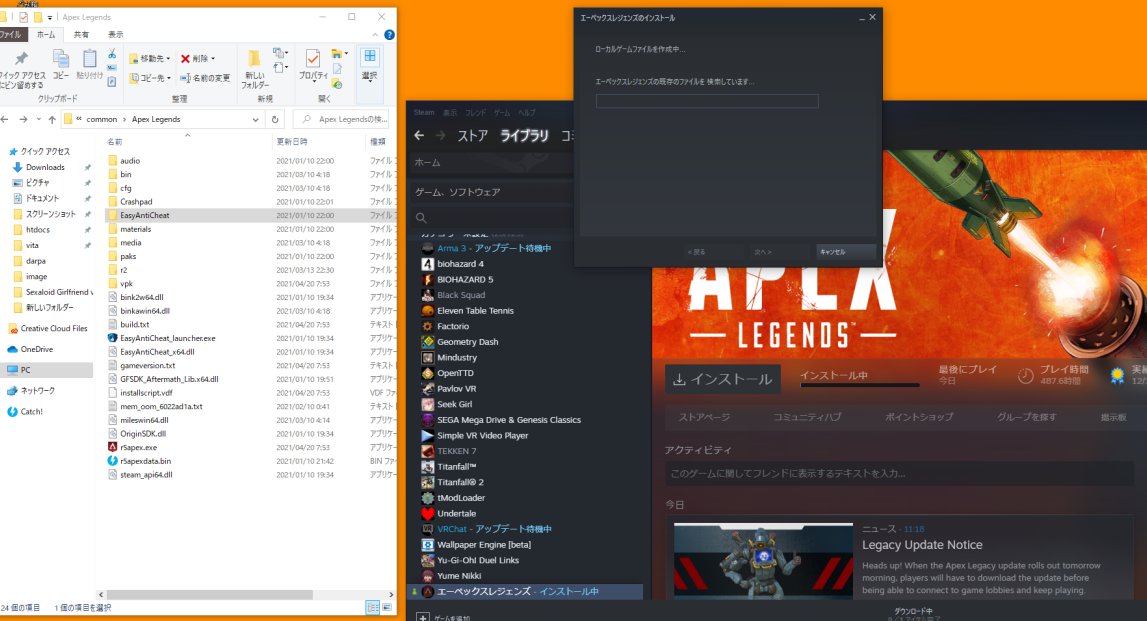This screenshot has height=621, width=1147.
Task: Click the Delete (削除) ribbon command
Action: [x=198, y=59]
